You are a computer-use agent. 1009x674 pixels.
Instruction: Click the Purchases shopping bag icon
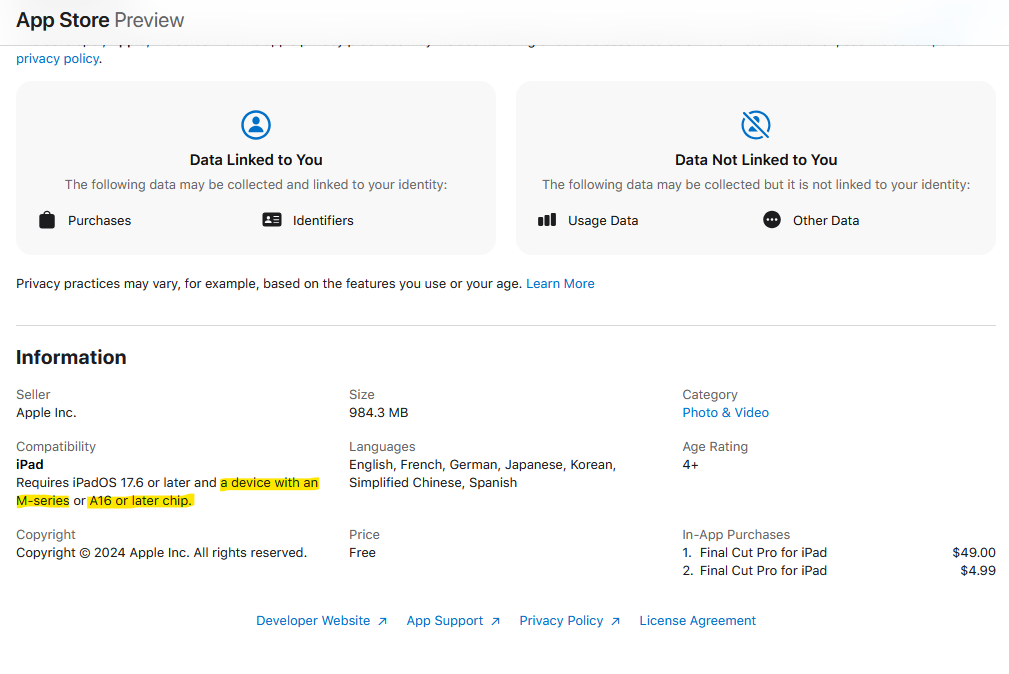(47, 220)
